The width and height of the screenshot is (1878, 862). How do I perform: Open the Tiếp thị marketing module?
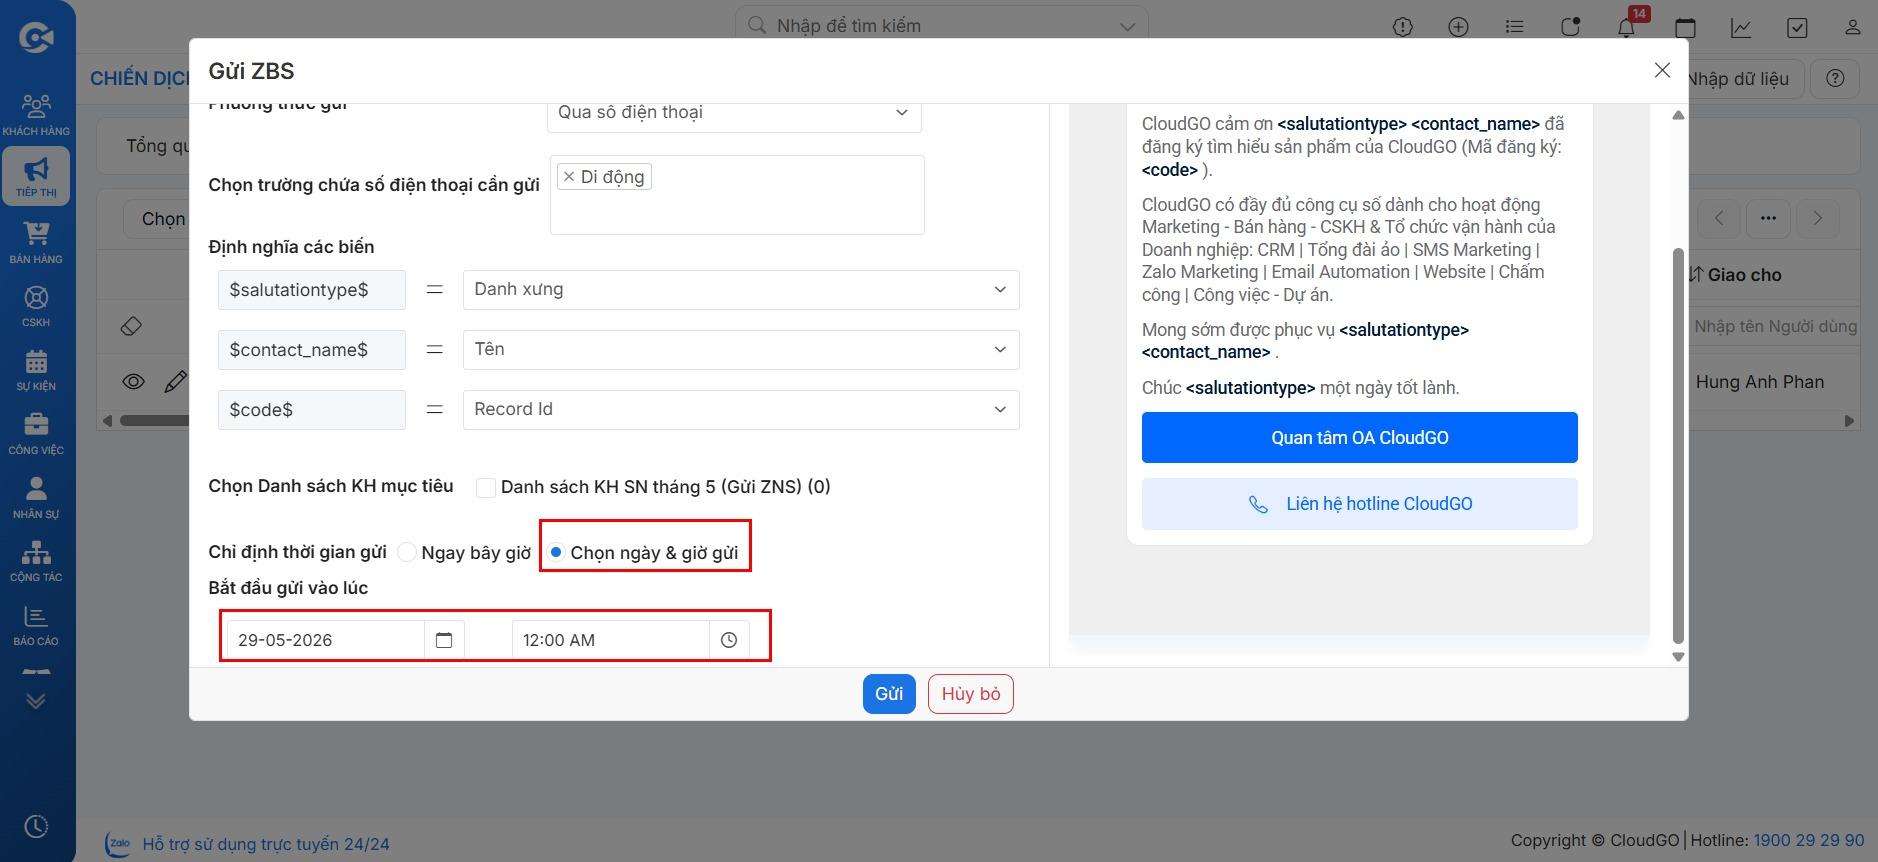(x=36, y=176)
